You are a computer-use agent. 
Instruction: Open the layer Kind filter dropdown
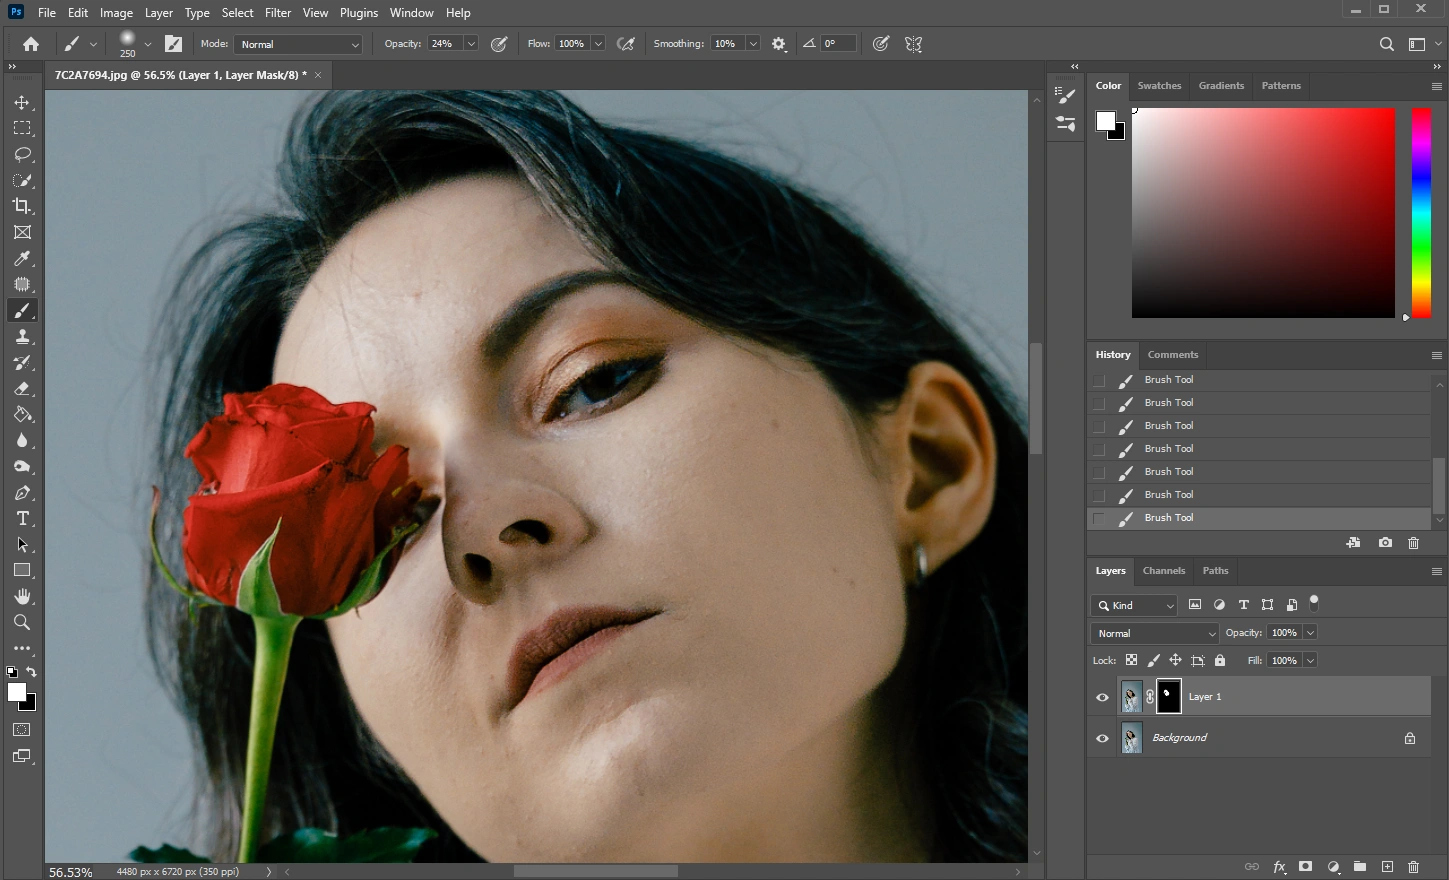tap(1135, 605)
